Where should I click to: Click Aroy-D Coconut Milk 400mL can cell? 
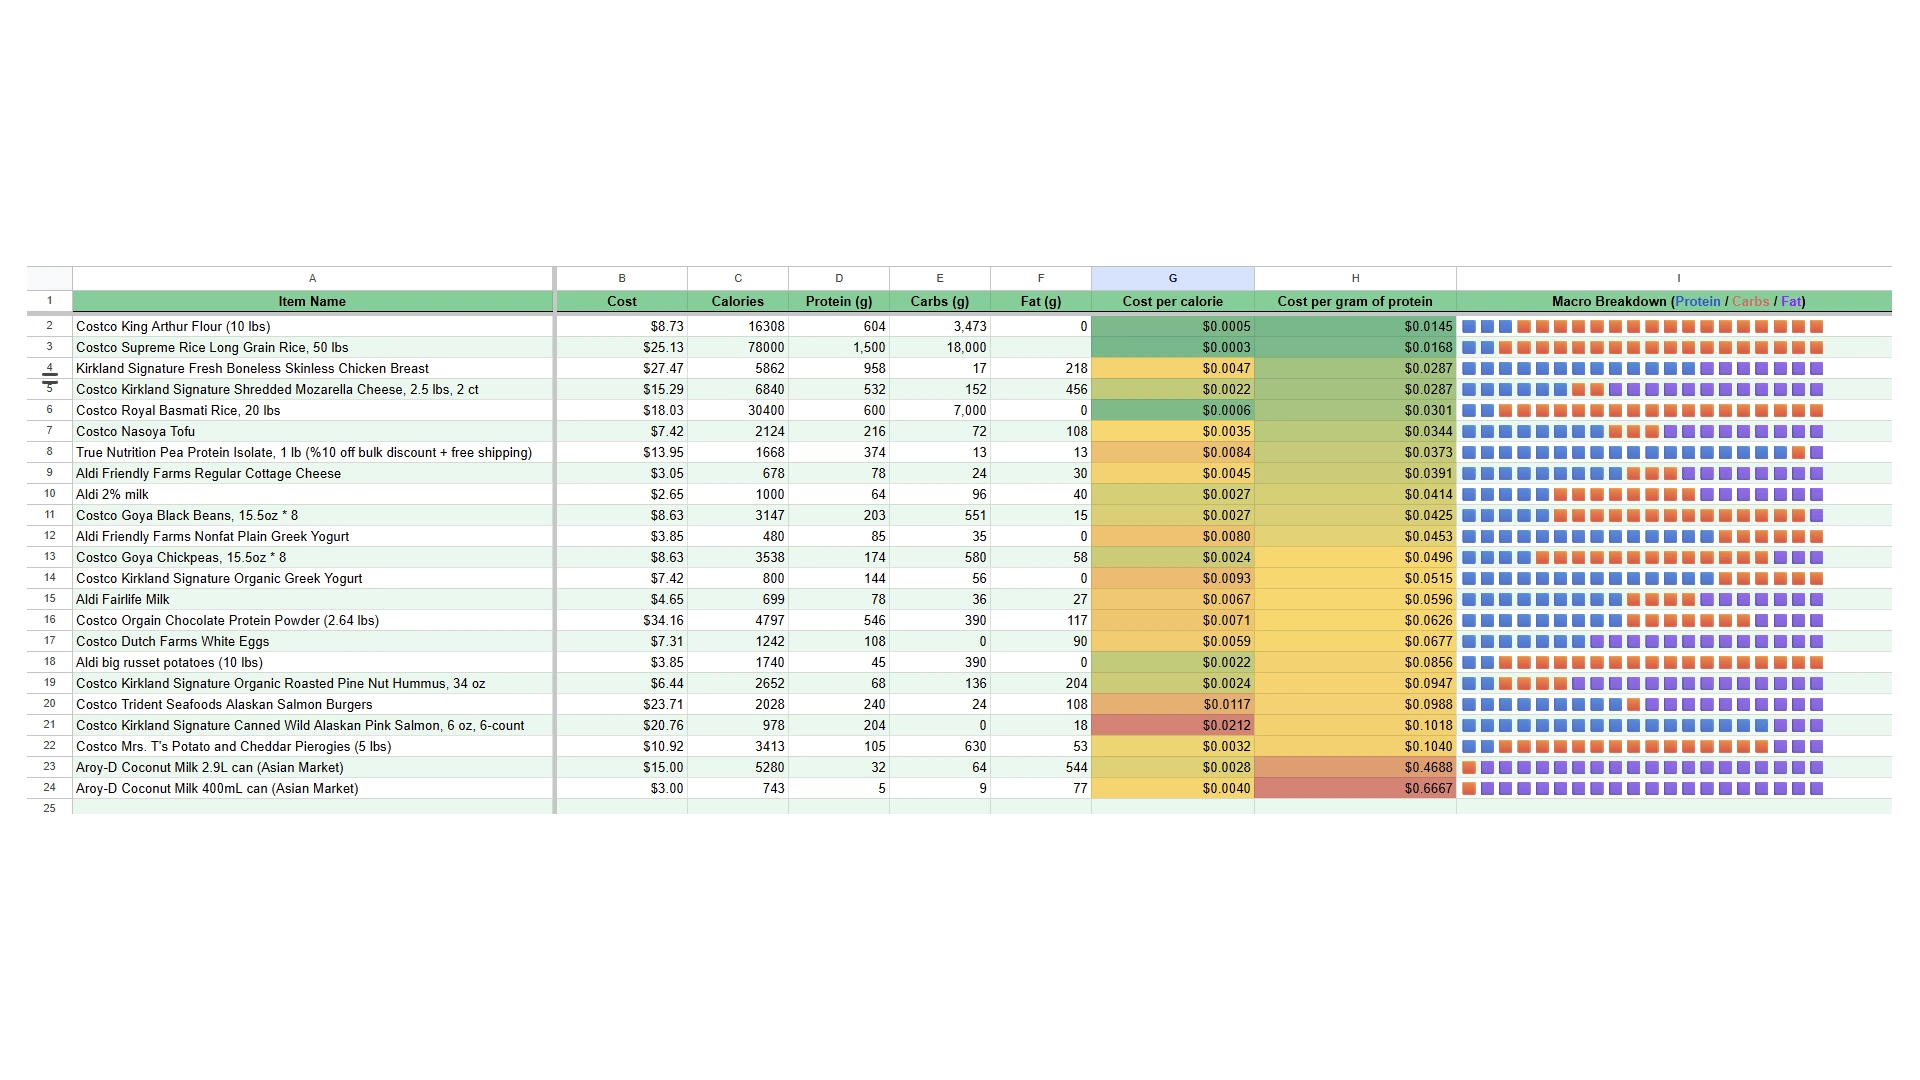[312, 788]
